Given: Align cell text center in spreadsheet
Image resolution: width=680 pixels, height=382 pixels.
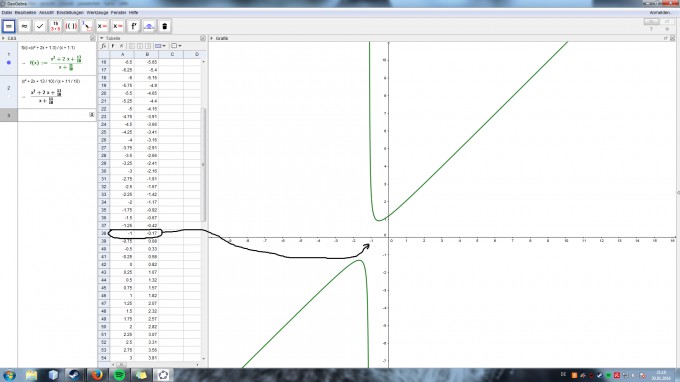Looking at the screenshot, I should 140,46.
